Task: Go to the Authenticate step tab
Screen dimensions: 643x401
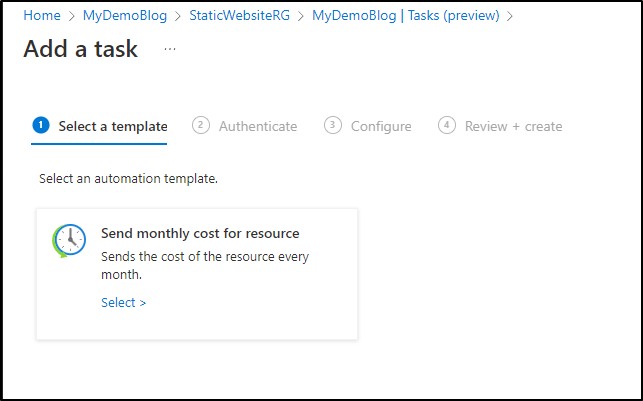Action: pyautogui.click(x=245, y=126)
